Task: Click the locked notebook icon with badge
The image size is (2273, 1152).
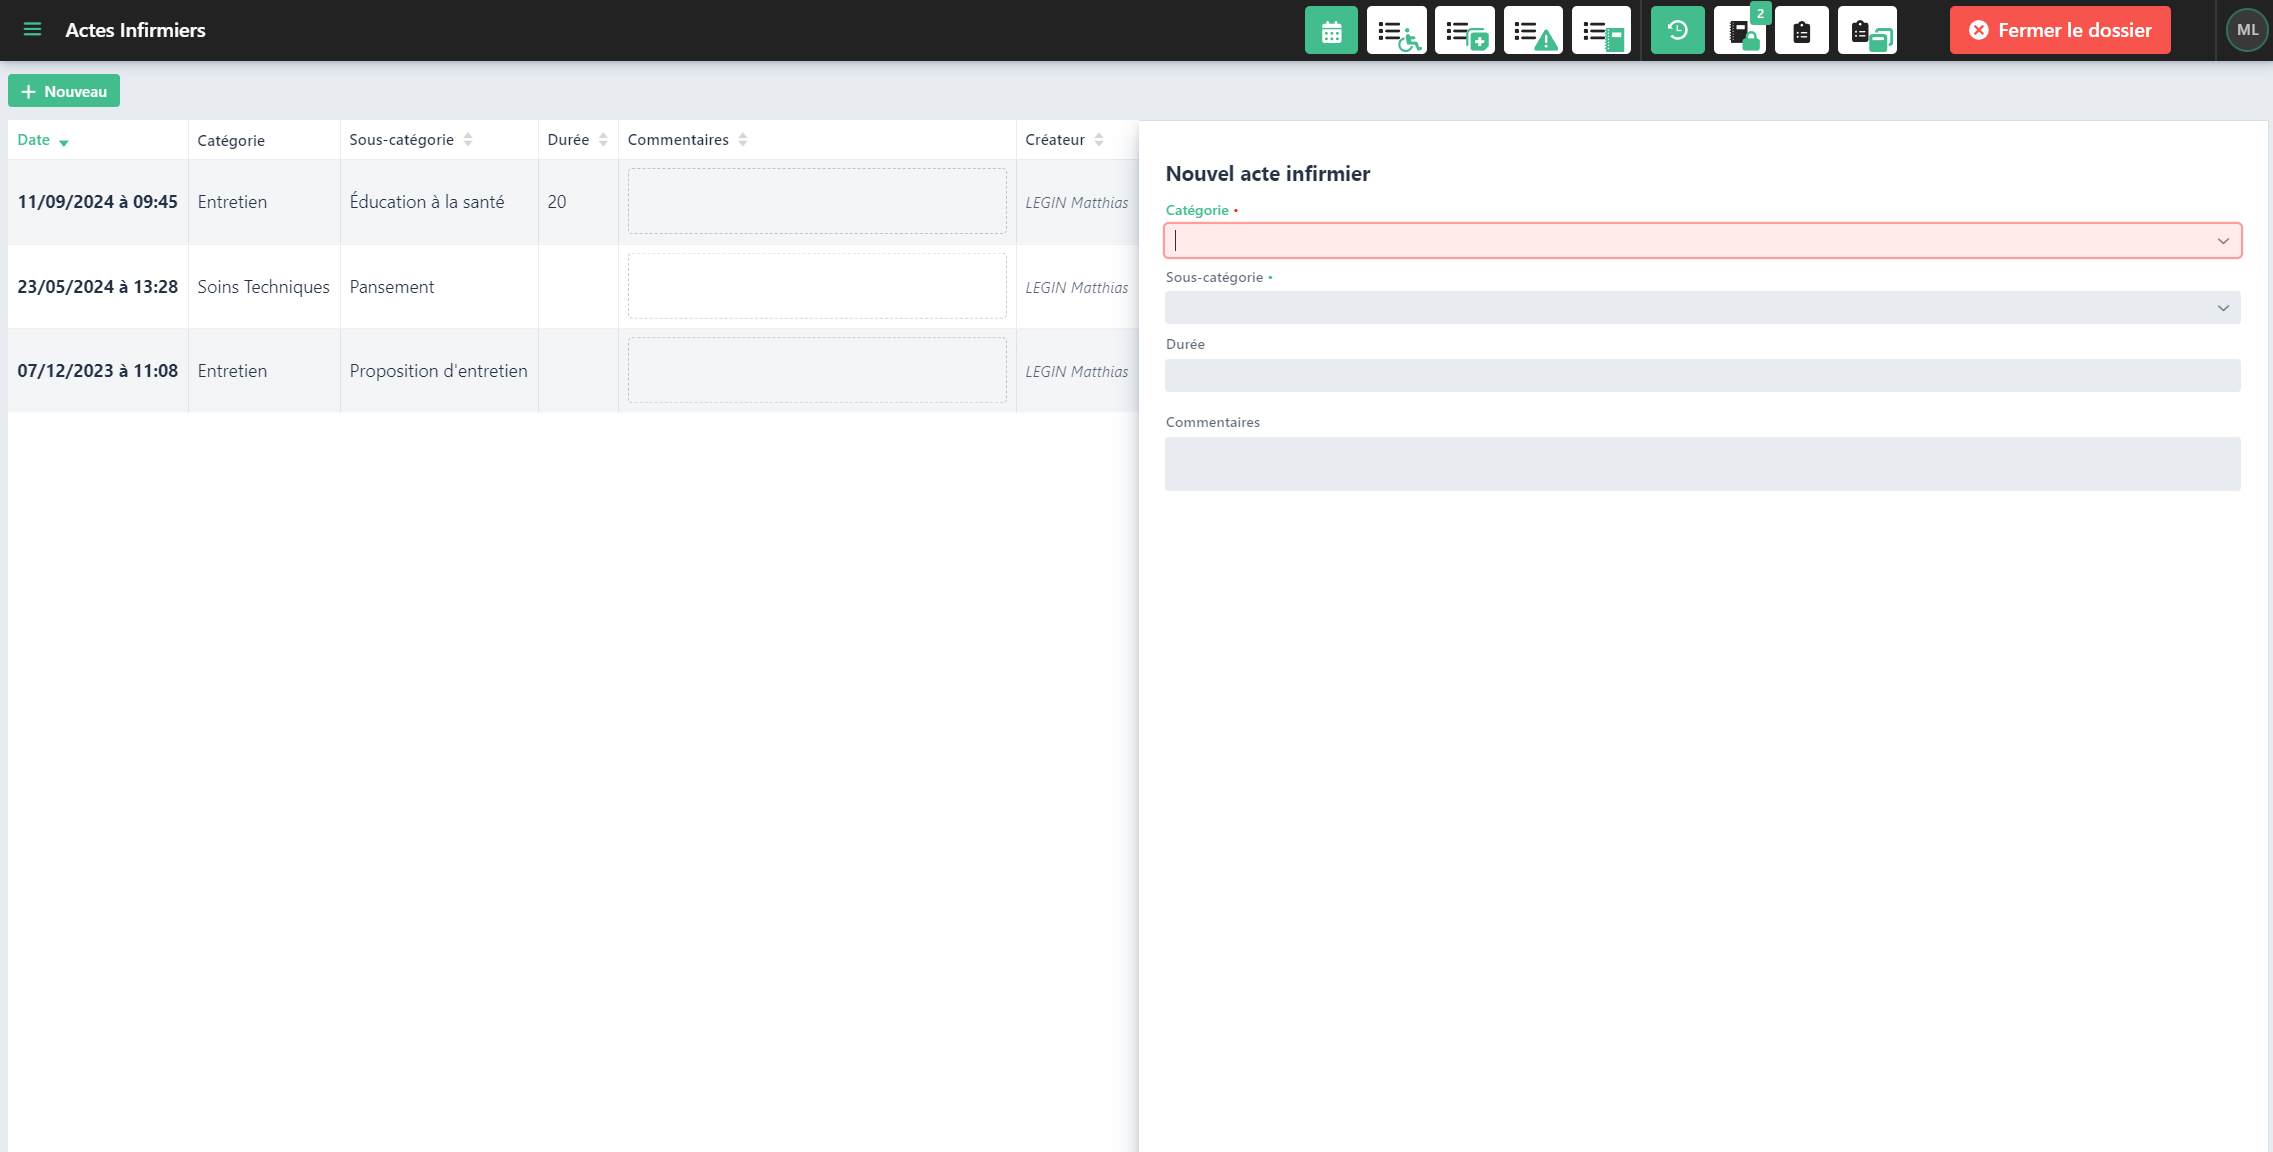Action: tap(1741, 31)
